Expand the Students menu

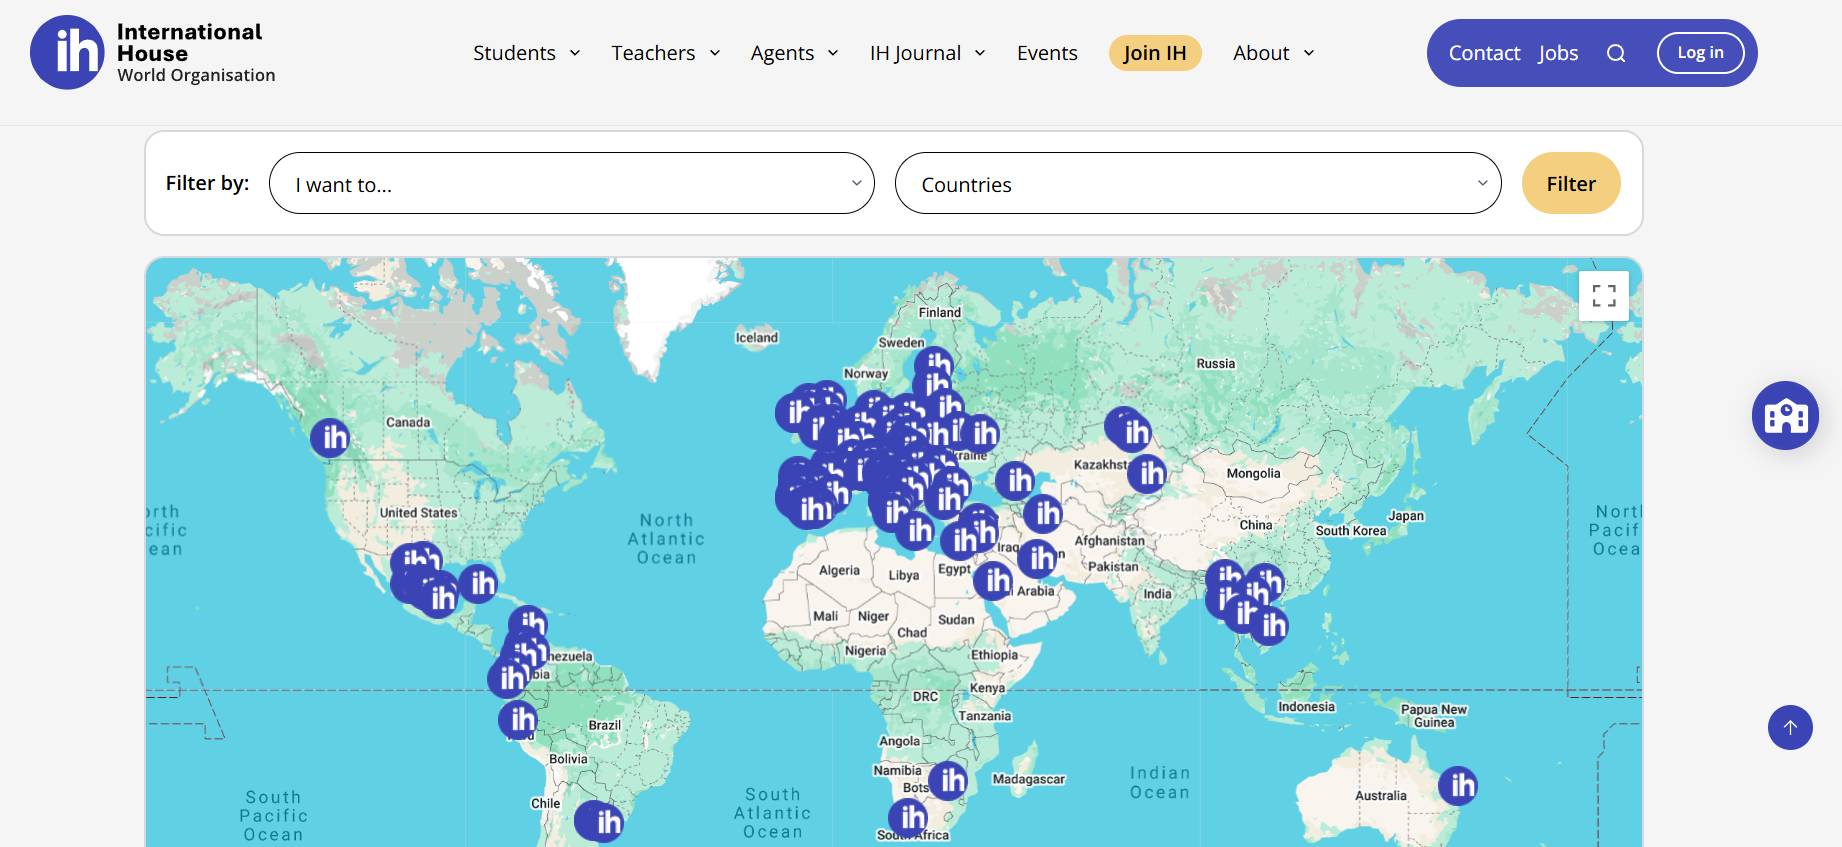(526, 53)
